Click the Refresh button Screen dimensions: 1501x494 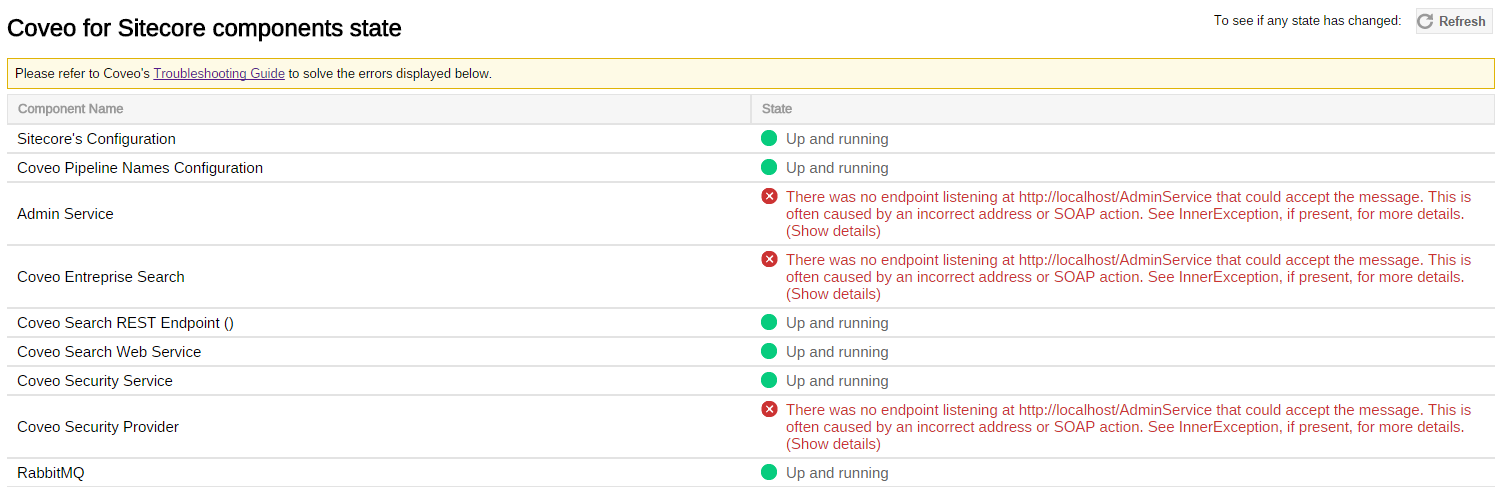pos(1454,21)
